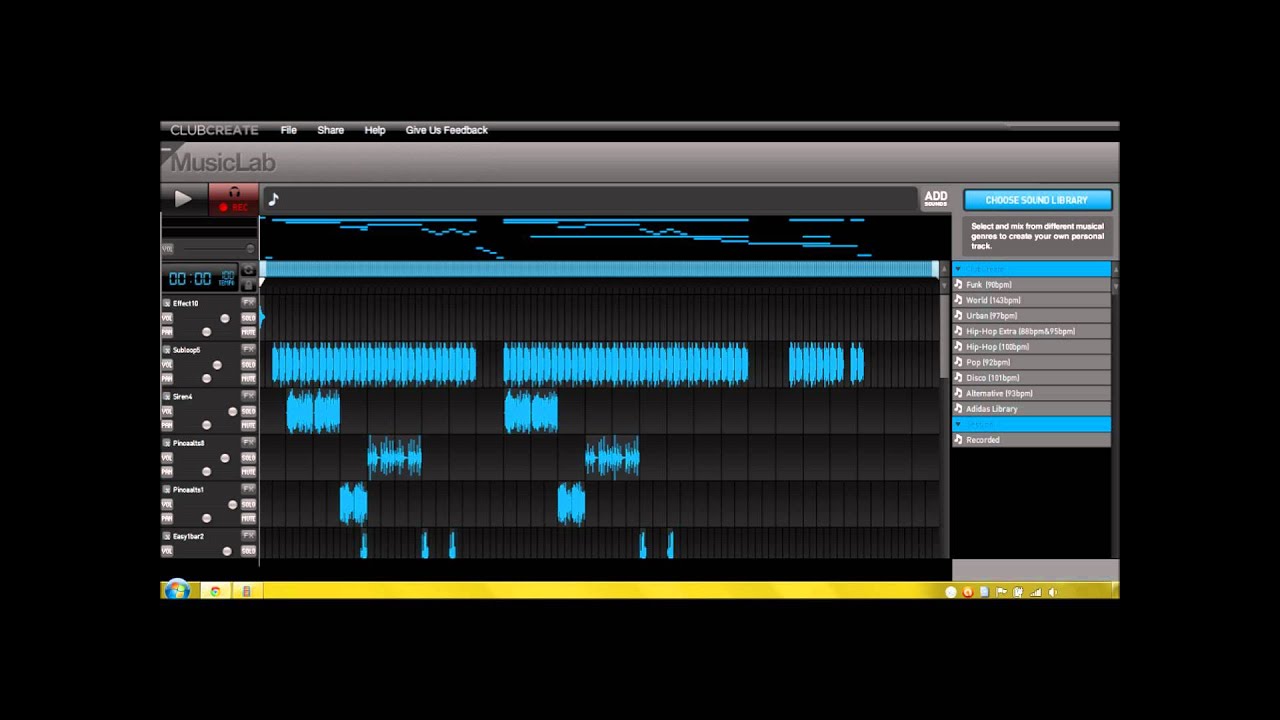Click the ADD sounds button

(x=935, y=199)
